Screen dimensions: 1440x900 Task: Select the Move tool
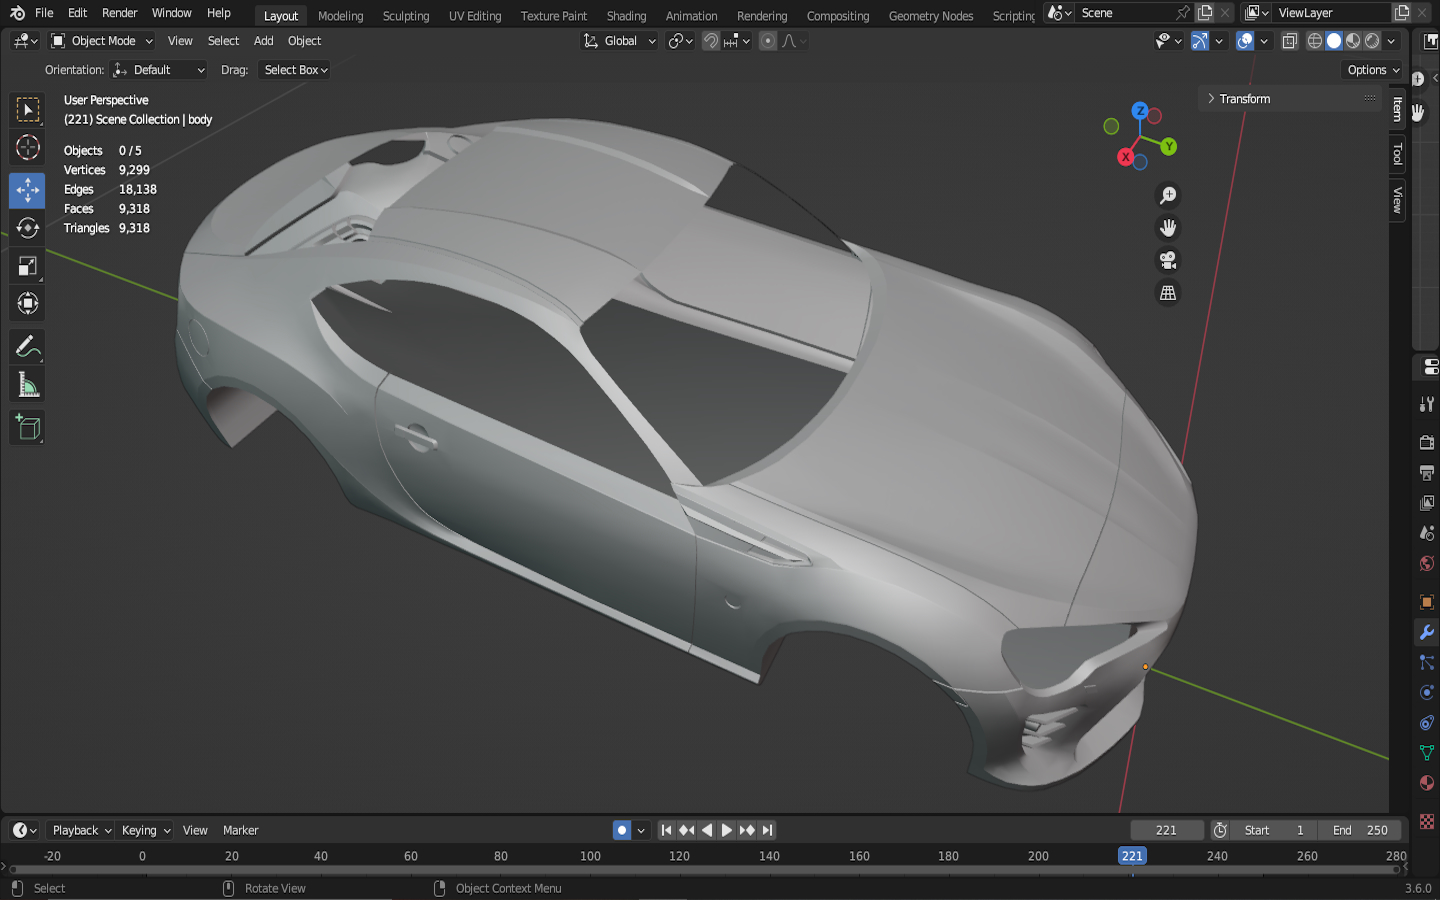coord(28,190)
